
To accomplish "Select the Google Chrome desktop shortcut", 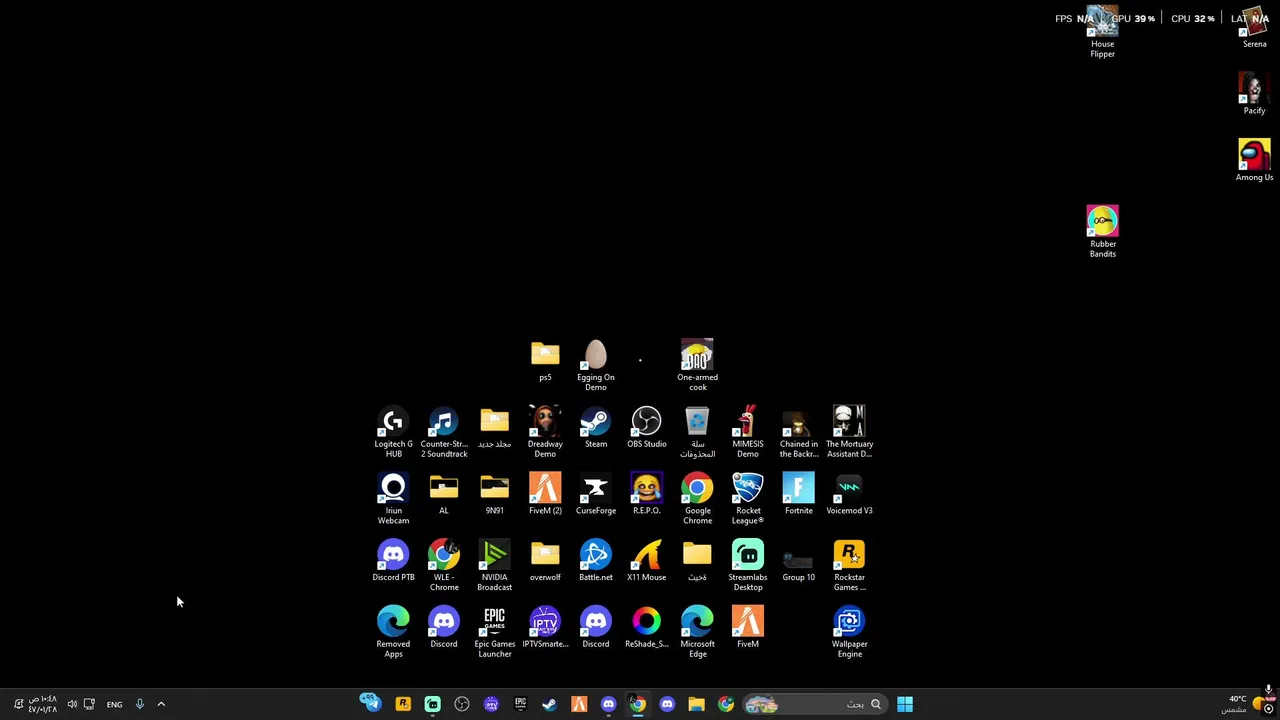I will 697,500.
